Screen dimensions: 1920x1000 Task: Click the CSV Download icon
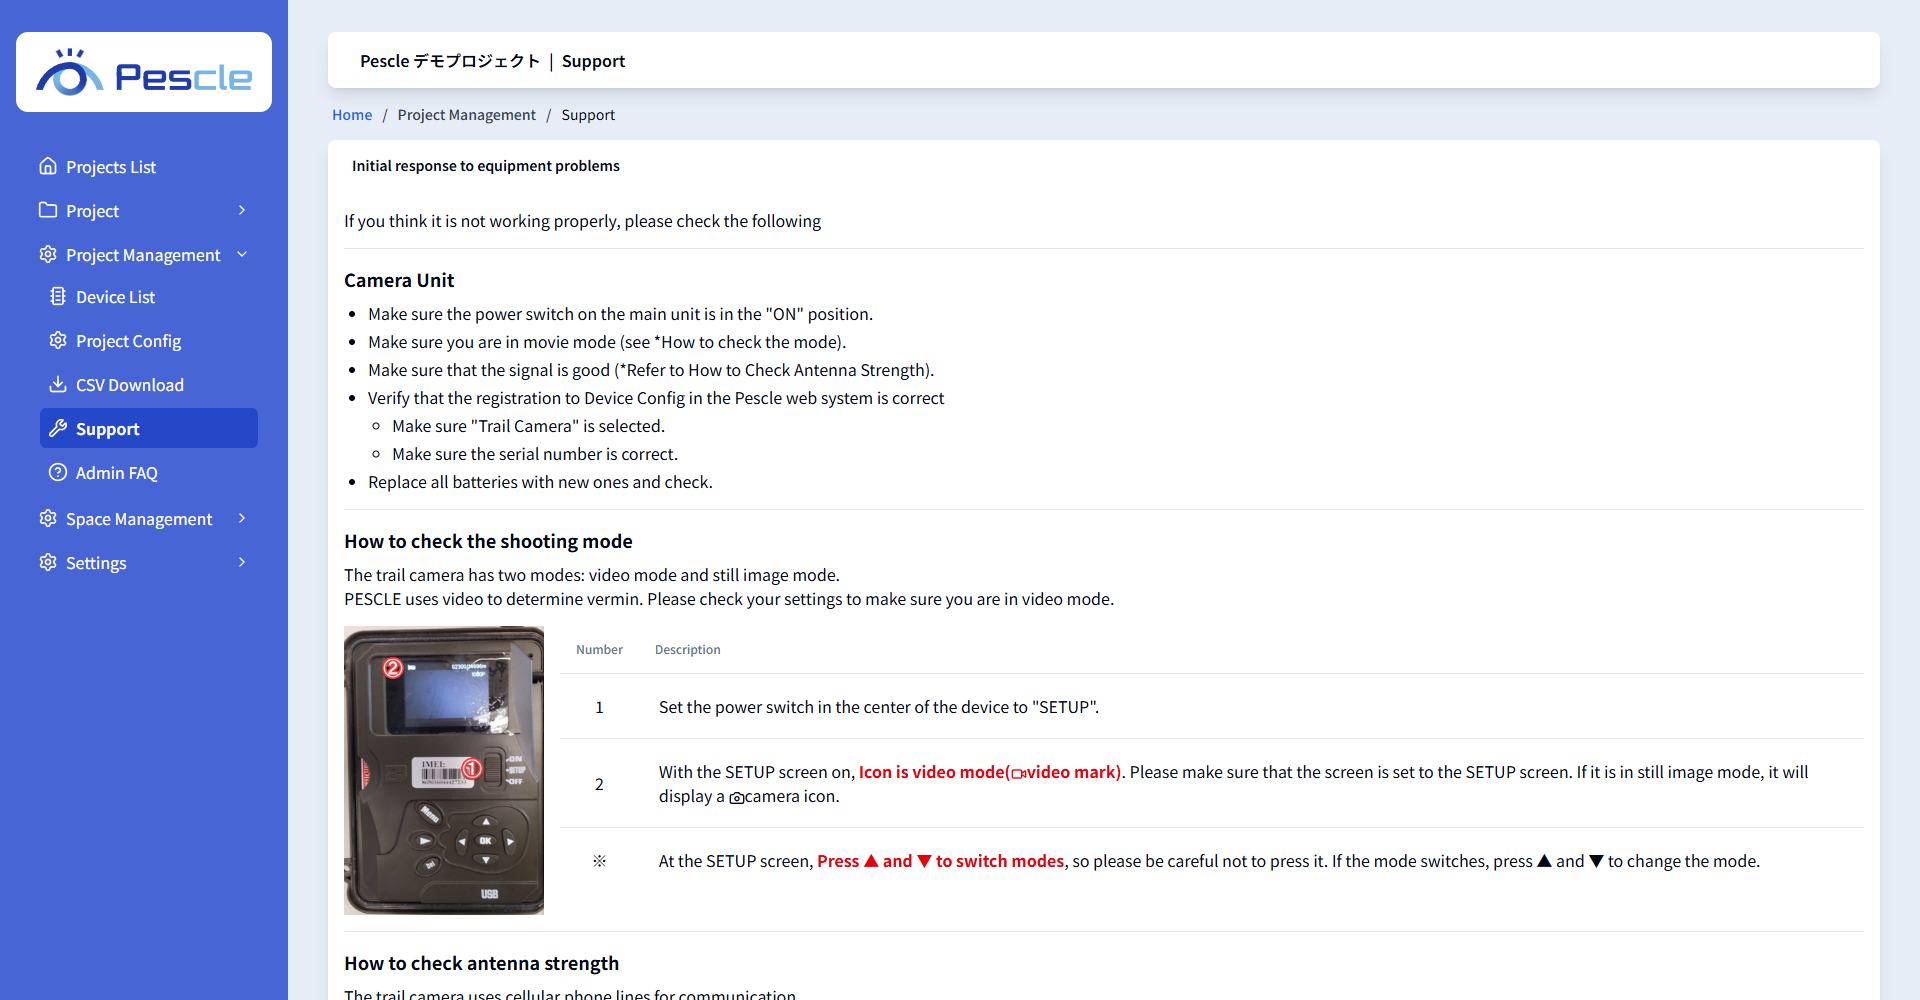58,384
